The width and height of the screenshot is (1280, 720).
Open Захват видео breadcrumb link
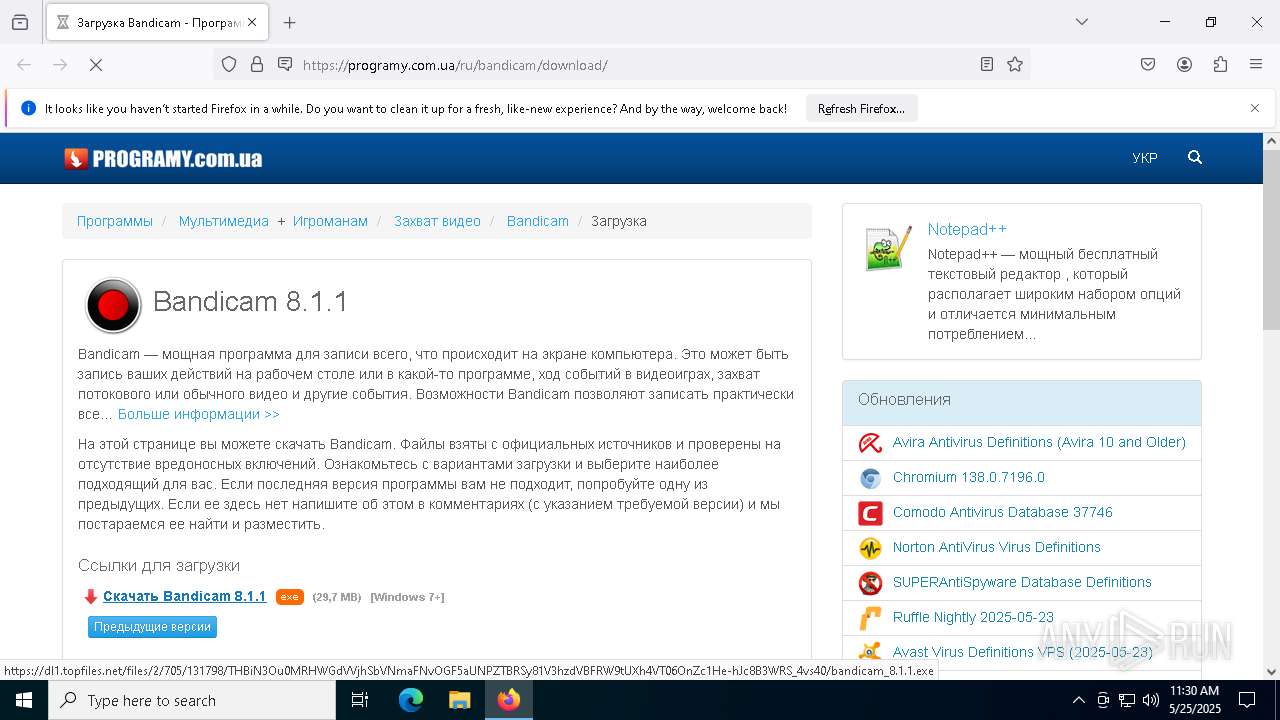(437, 221)
